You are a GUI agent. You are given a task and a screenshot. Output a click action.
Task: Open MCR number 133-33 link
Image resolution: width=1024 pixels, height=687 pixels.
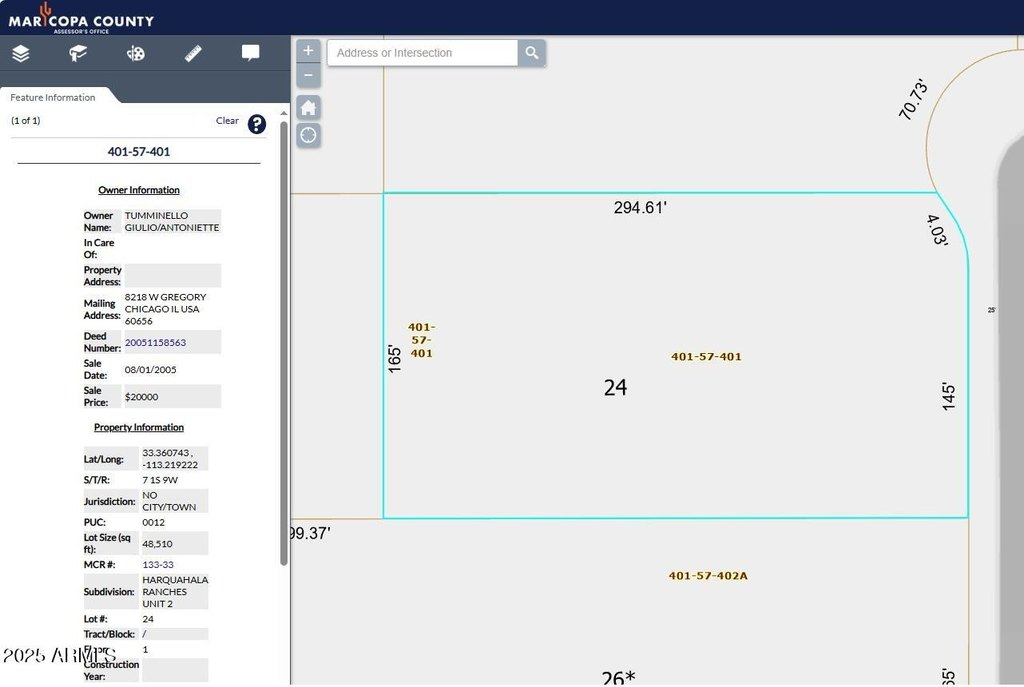click(x=158, y=565)
